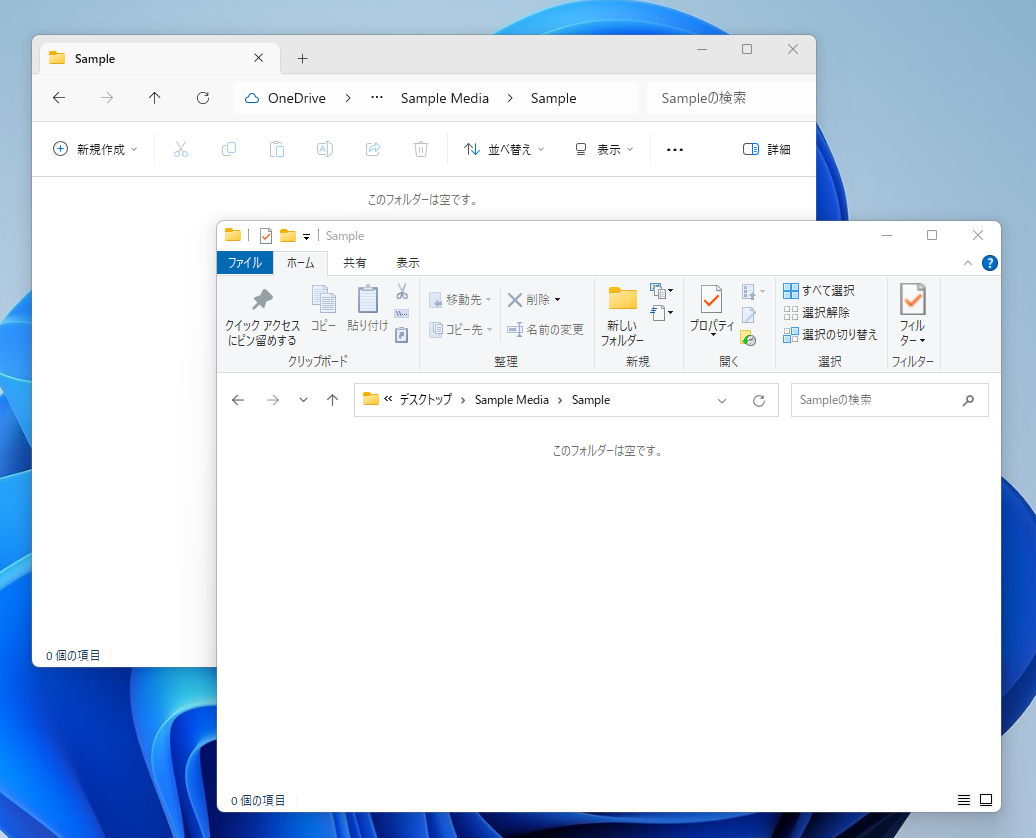Image resolution: width=1036 pixels, height=838 pixels.
Task: Click OneDrive cloud icon in address bar
Action: click(x=252, y=98)
